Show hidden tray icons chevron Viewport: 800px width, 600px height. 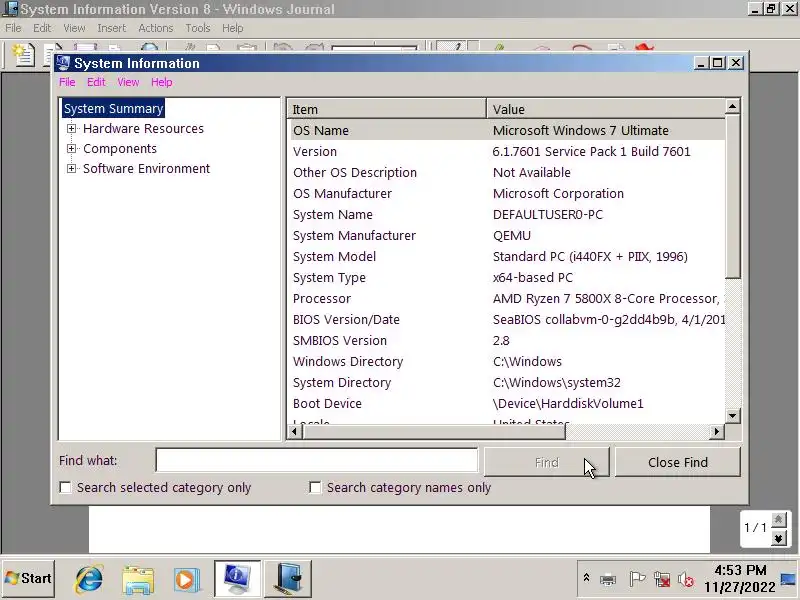586,578
